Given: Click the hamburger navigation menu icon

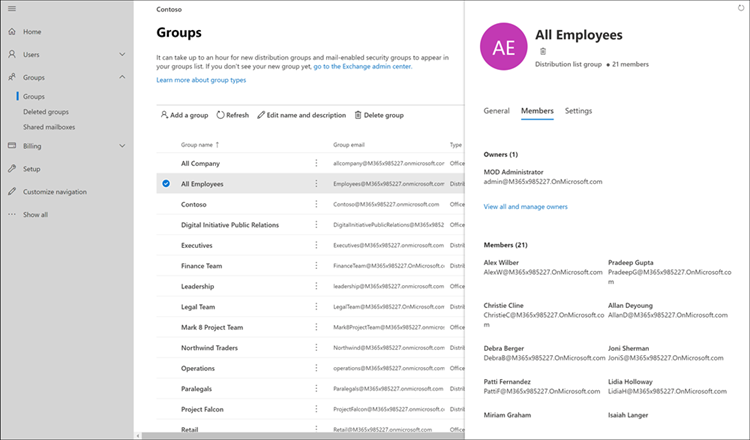Looking at the screenshot, I should 12,7.
